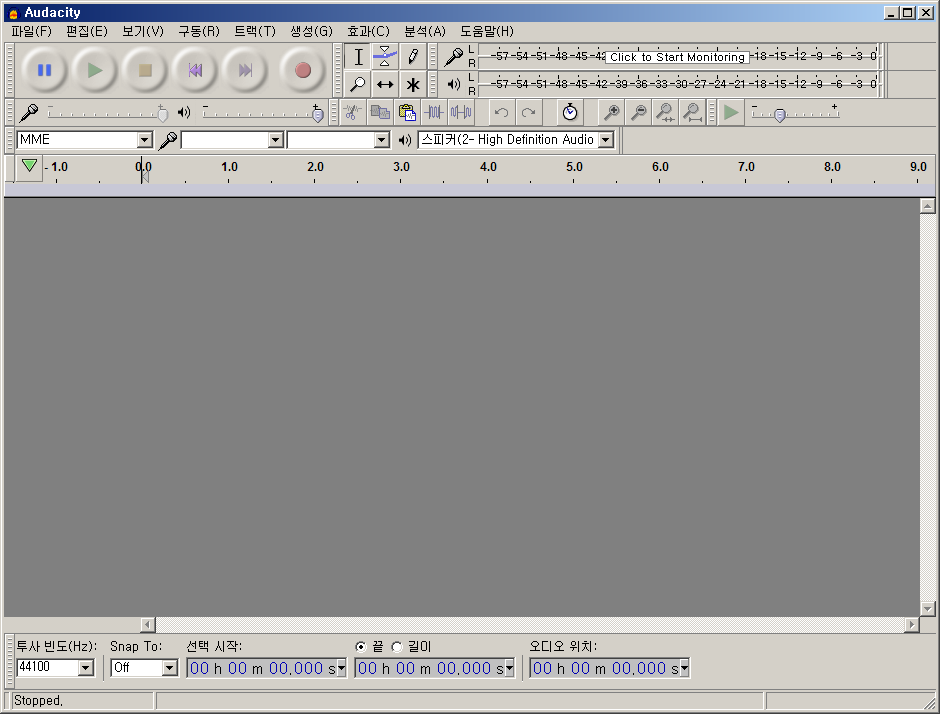Viewport: 940px width, 714px height.
Task: Open the 생성(G) menu
Action: tap(311, 31)
